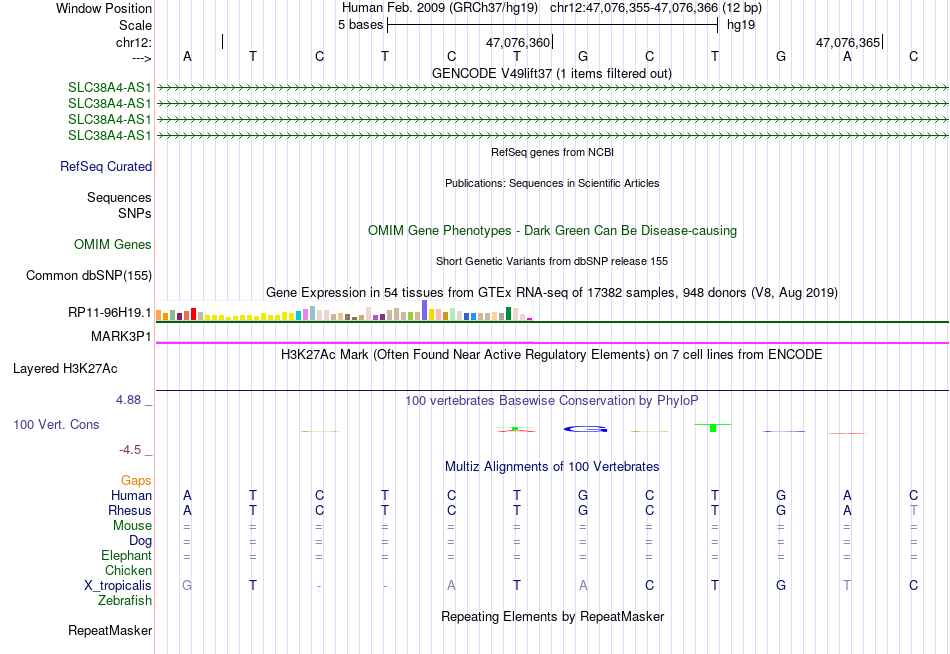Viewport: 950px width, 654px height.
Task: Select the X_tropicalis species label
Action: (x=118, y=586)
